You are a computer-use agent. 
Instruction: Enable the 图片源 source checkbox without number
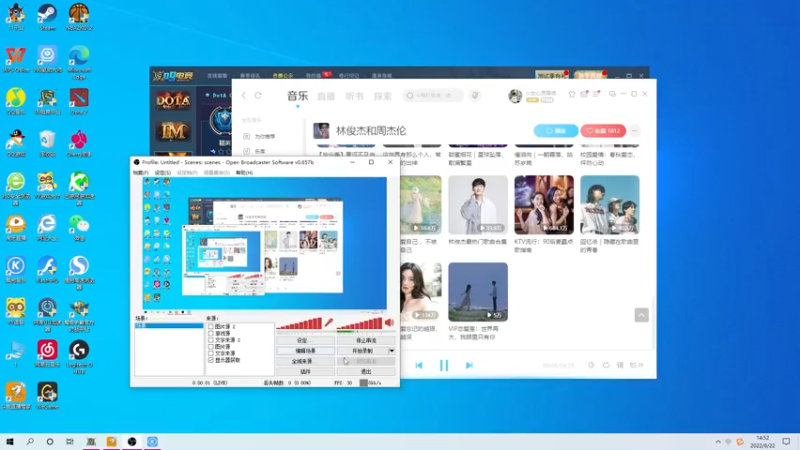click(x=211, y=346)
